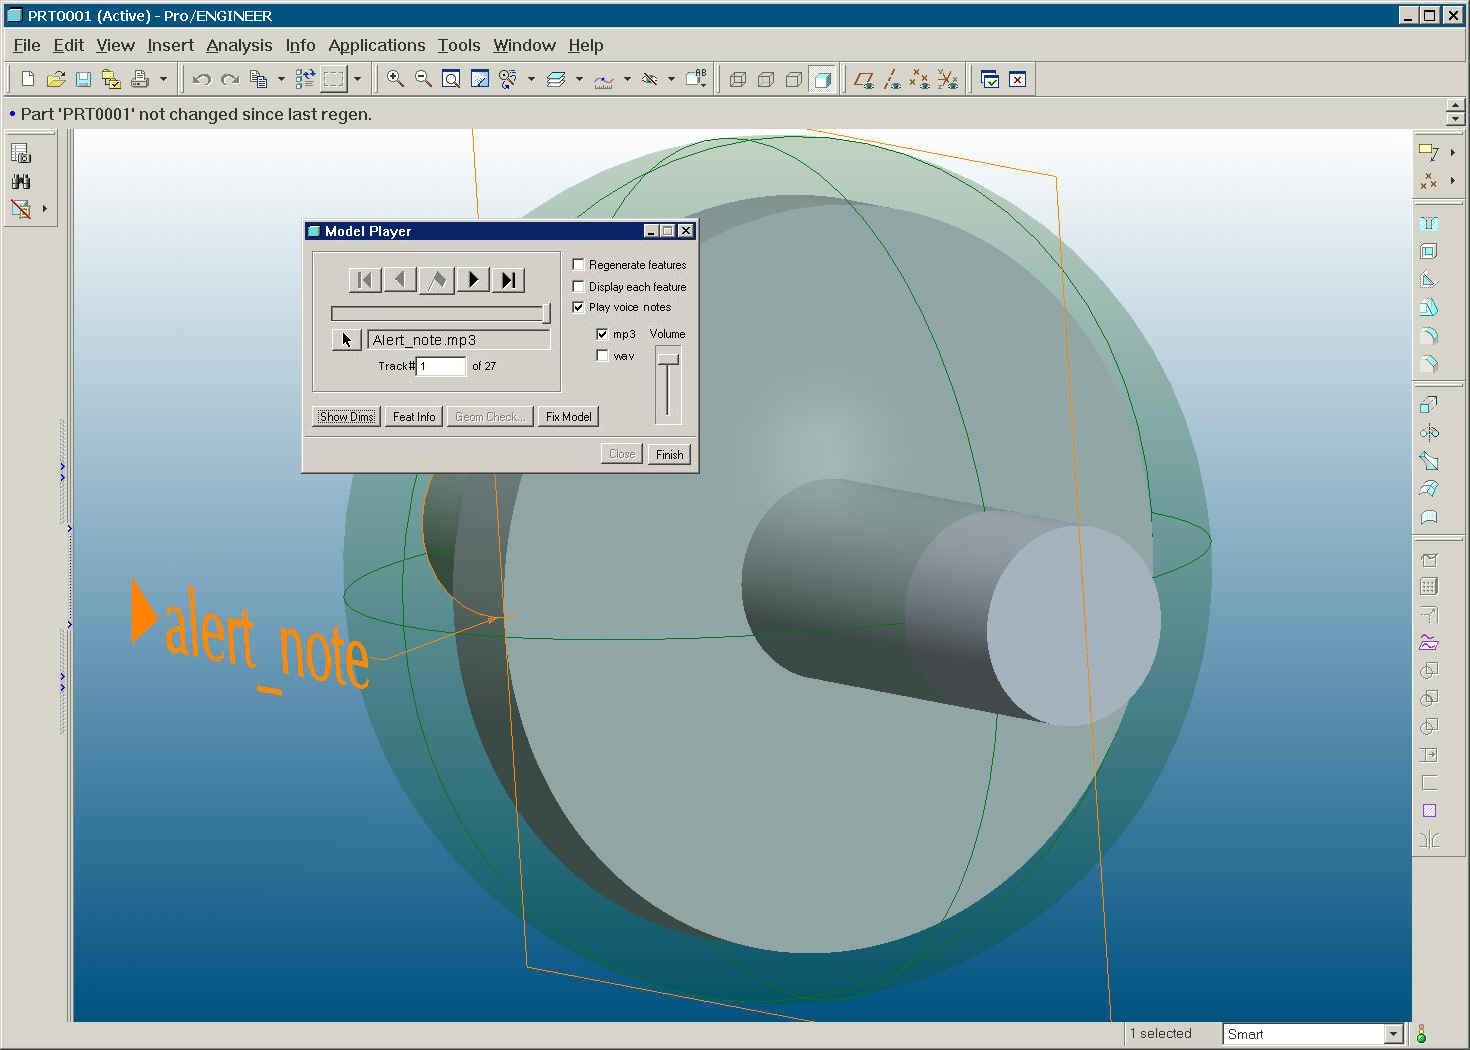Image resolution: width=1470 pixels, height=1050 pixels.
Task: Click the Finish button
Action: [669, 454]
